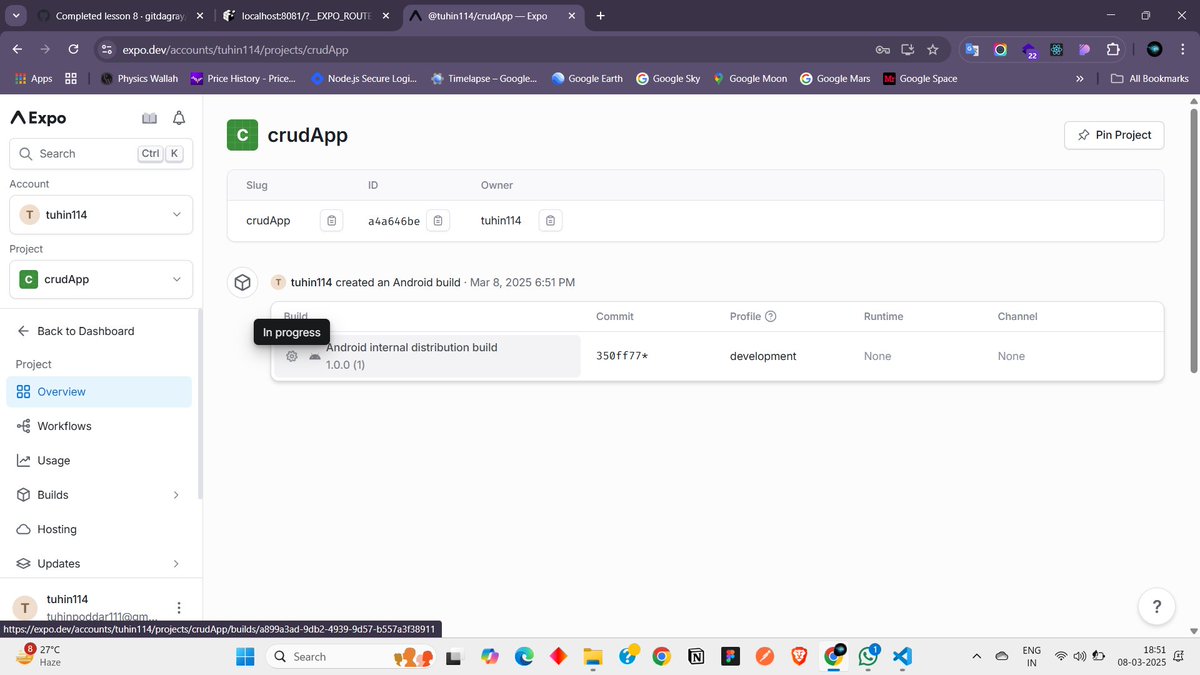The width and height of the screenshot is (1200, 675).
Task: Open Google Earth bookmark
Action: point(587,79)
